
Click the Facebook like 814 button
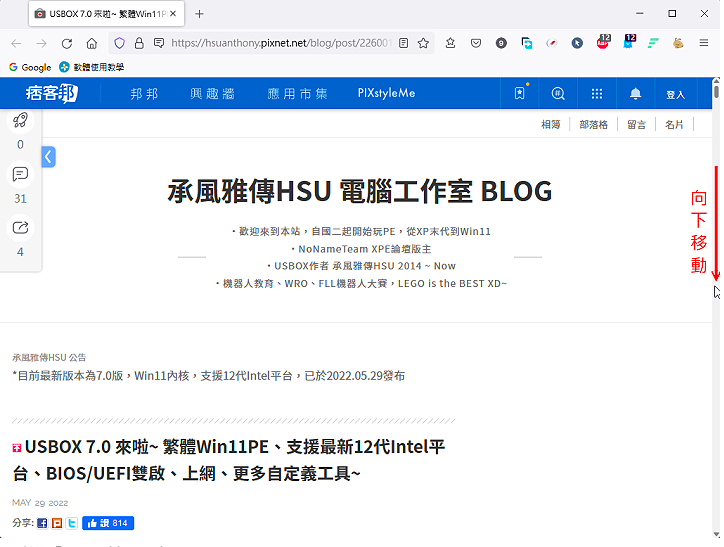click(x=108, y=523)
